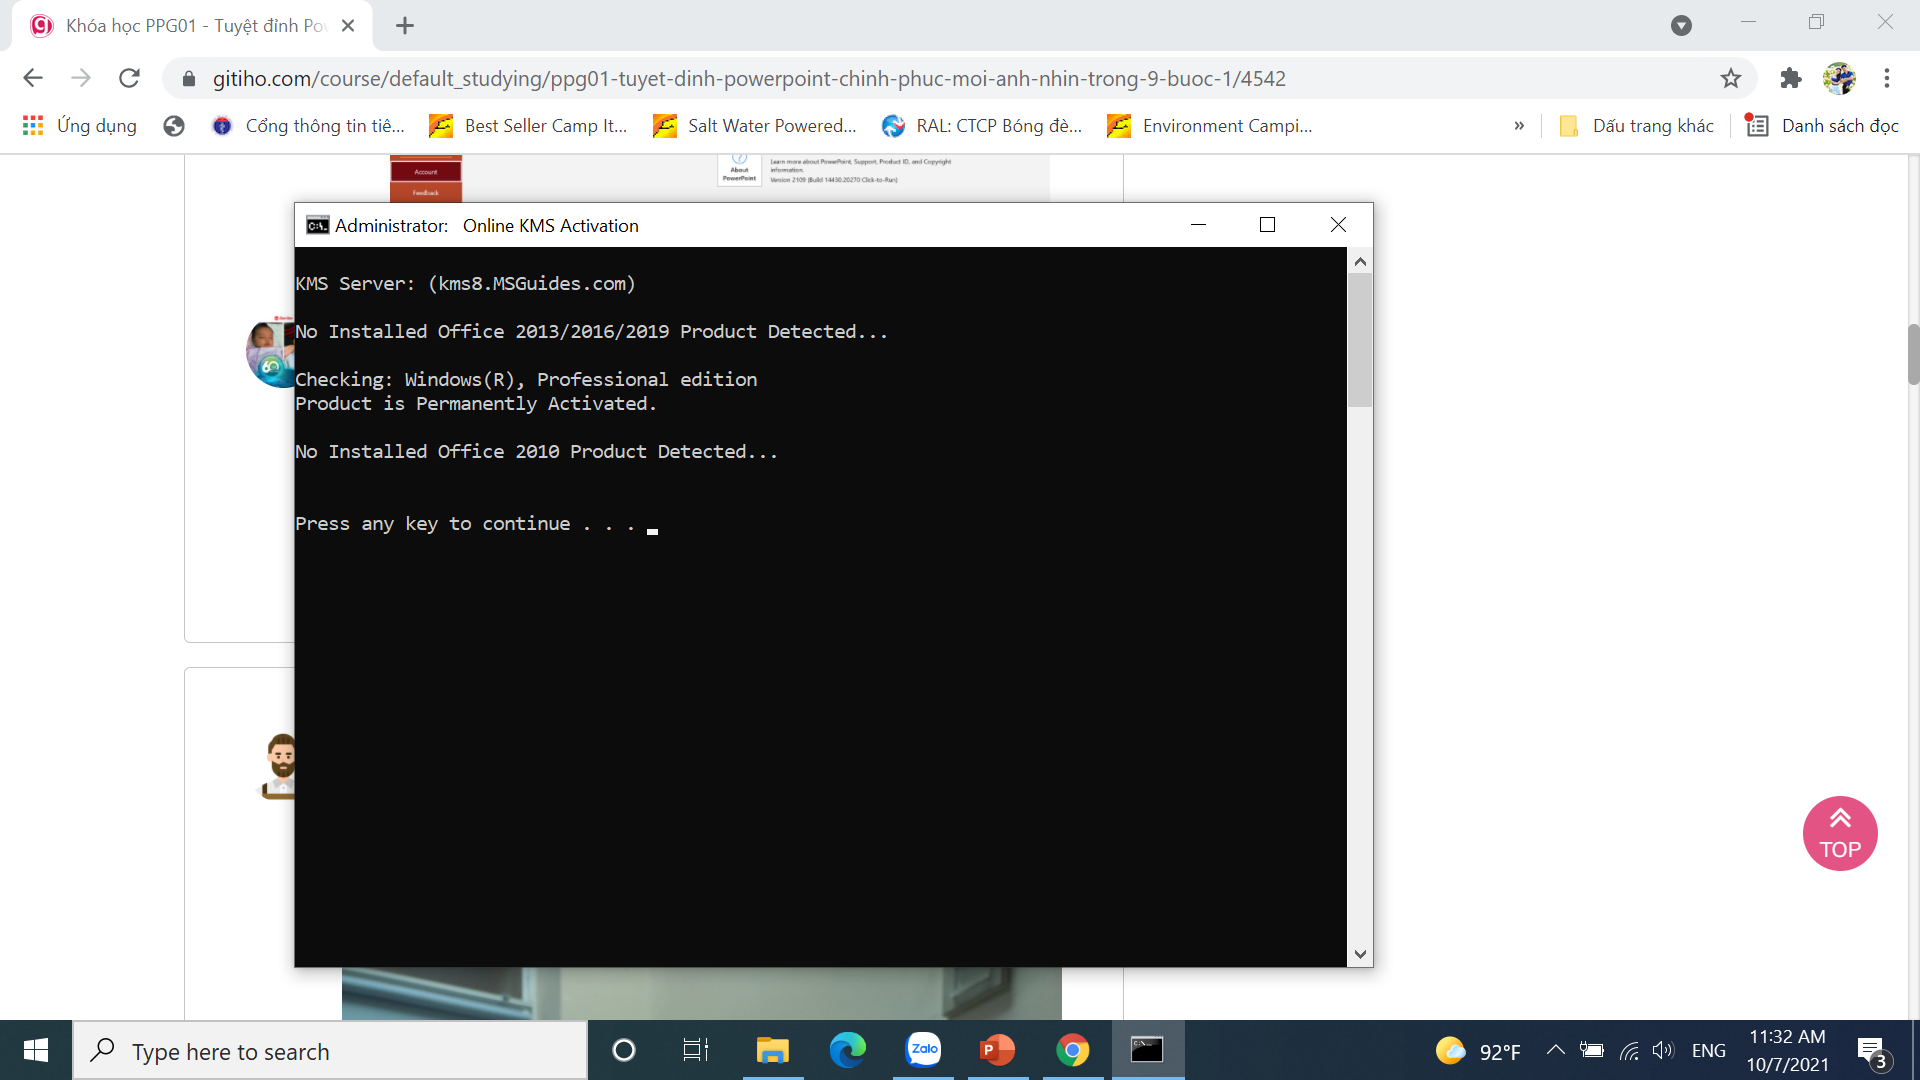Reload the gitiho.com page
1920x1080 pixels.
(x=129, y=78)
